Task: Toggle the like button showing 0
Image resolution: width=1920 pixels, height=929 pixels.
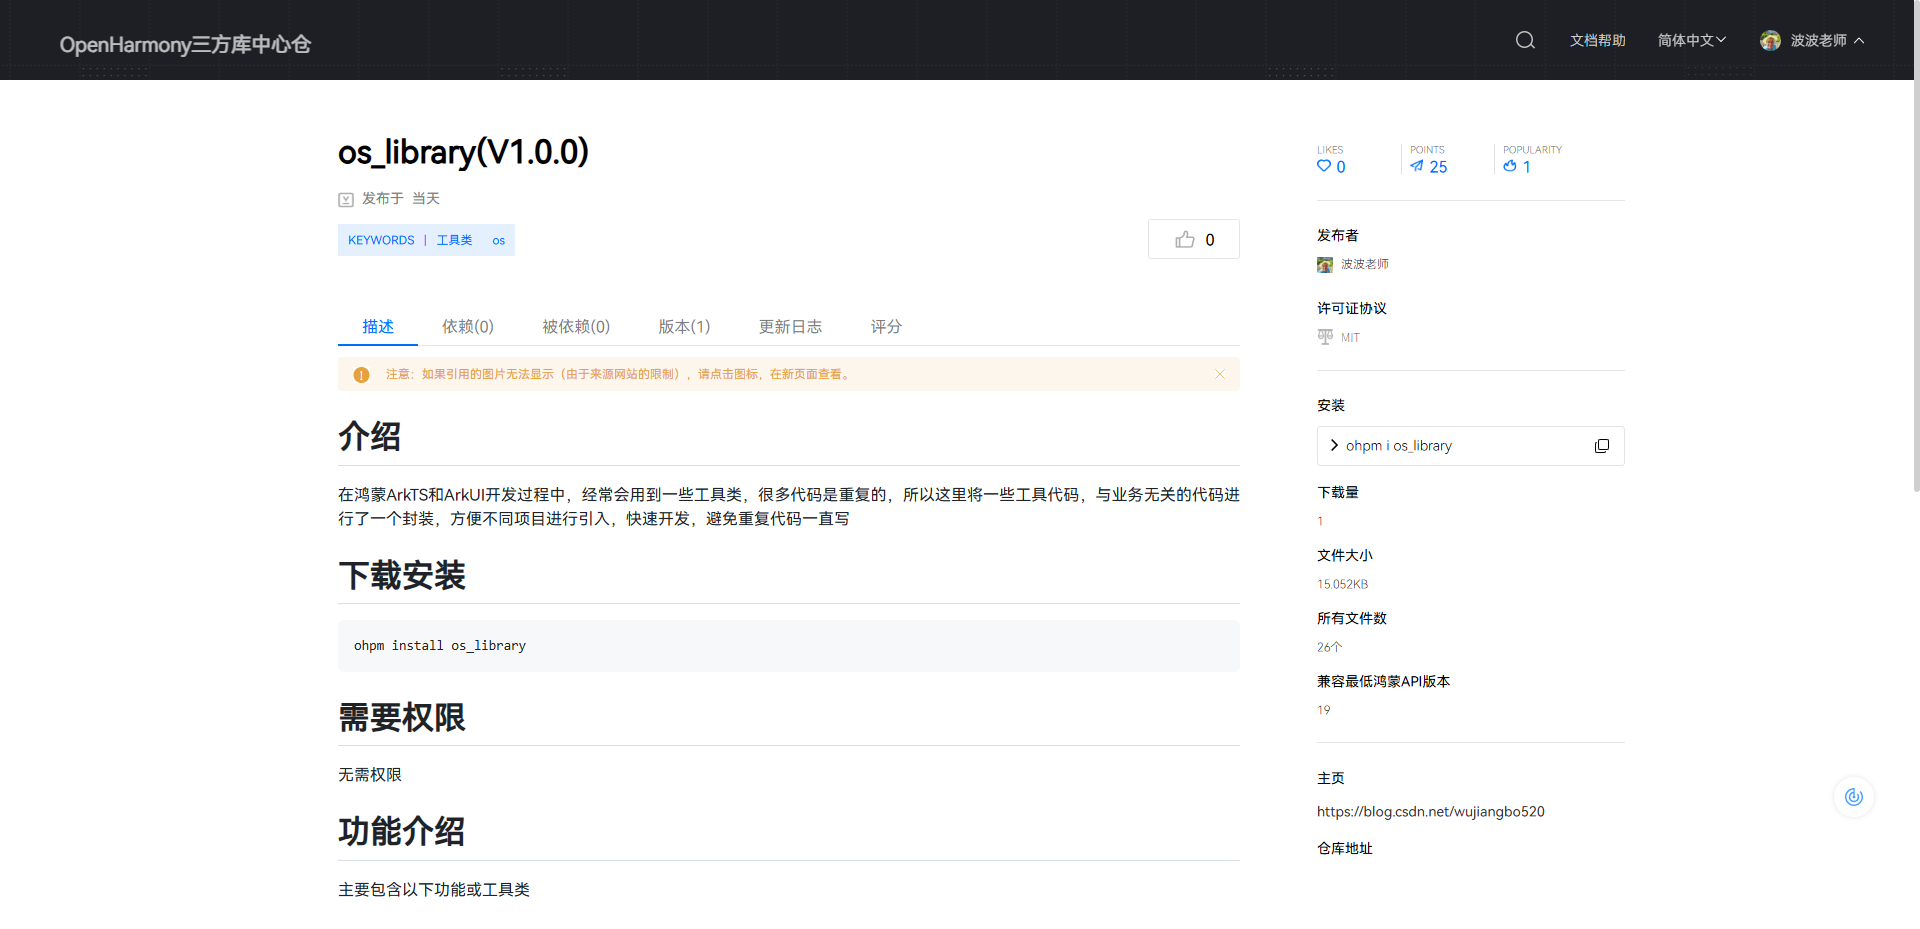Action: click(1193, 239)
